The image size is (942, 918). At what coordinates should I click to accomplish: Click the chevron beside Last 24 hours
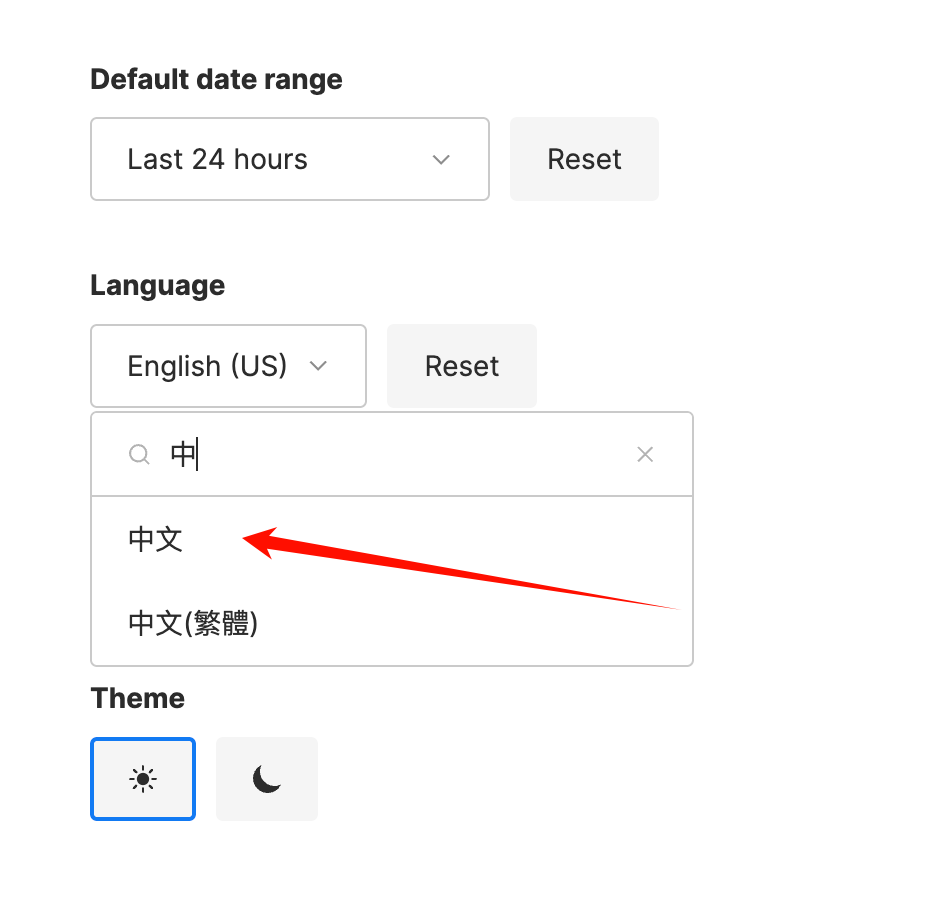441,160
